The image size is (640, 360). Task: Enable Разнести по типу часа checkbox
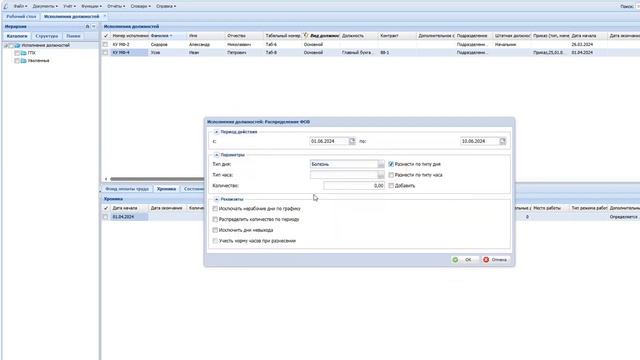pos(391,175)
